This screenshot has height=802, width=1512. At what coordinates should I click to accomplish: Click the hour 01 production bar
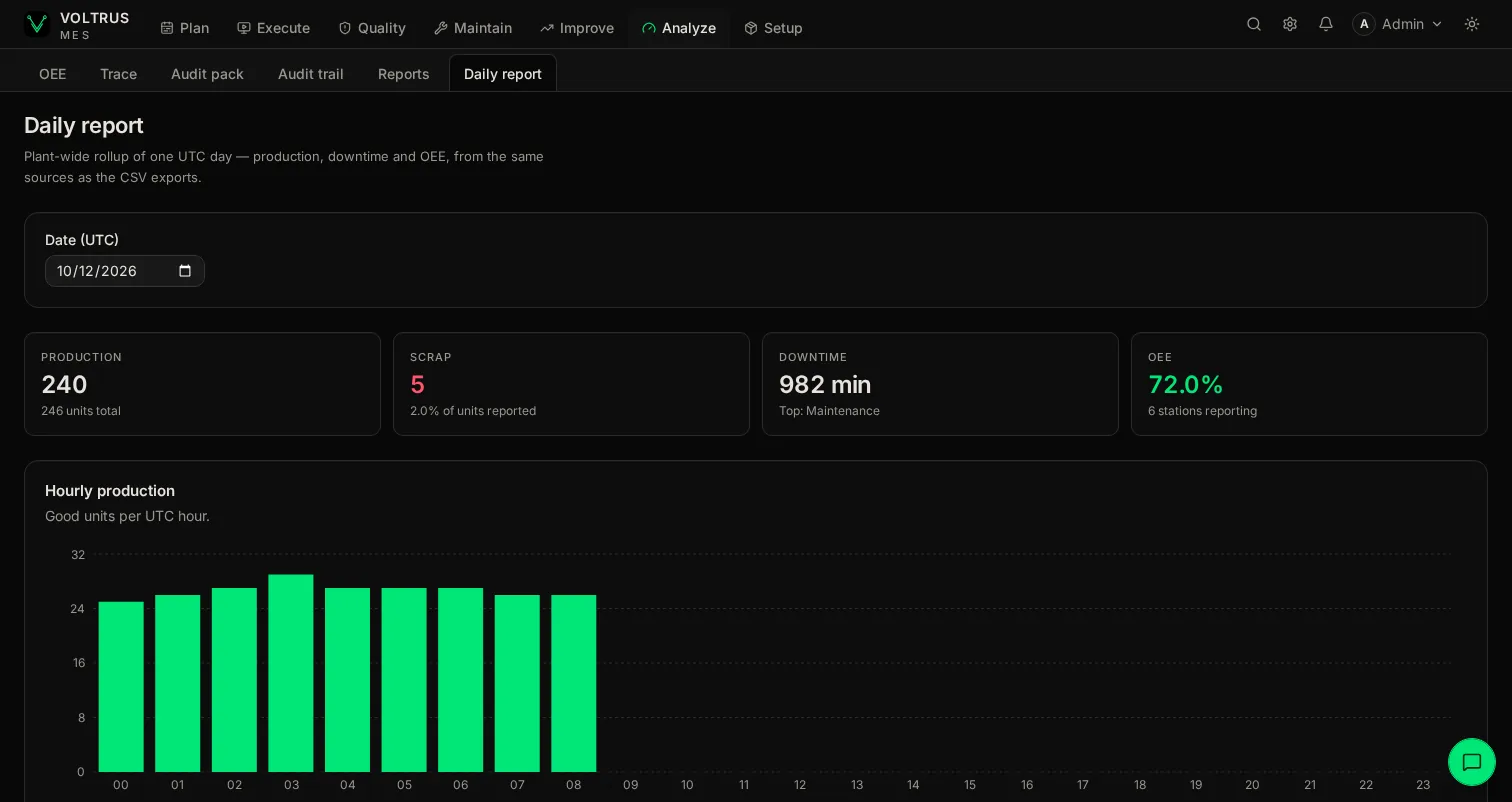point(178,684)
